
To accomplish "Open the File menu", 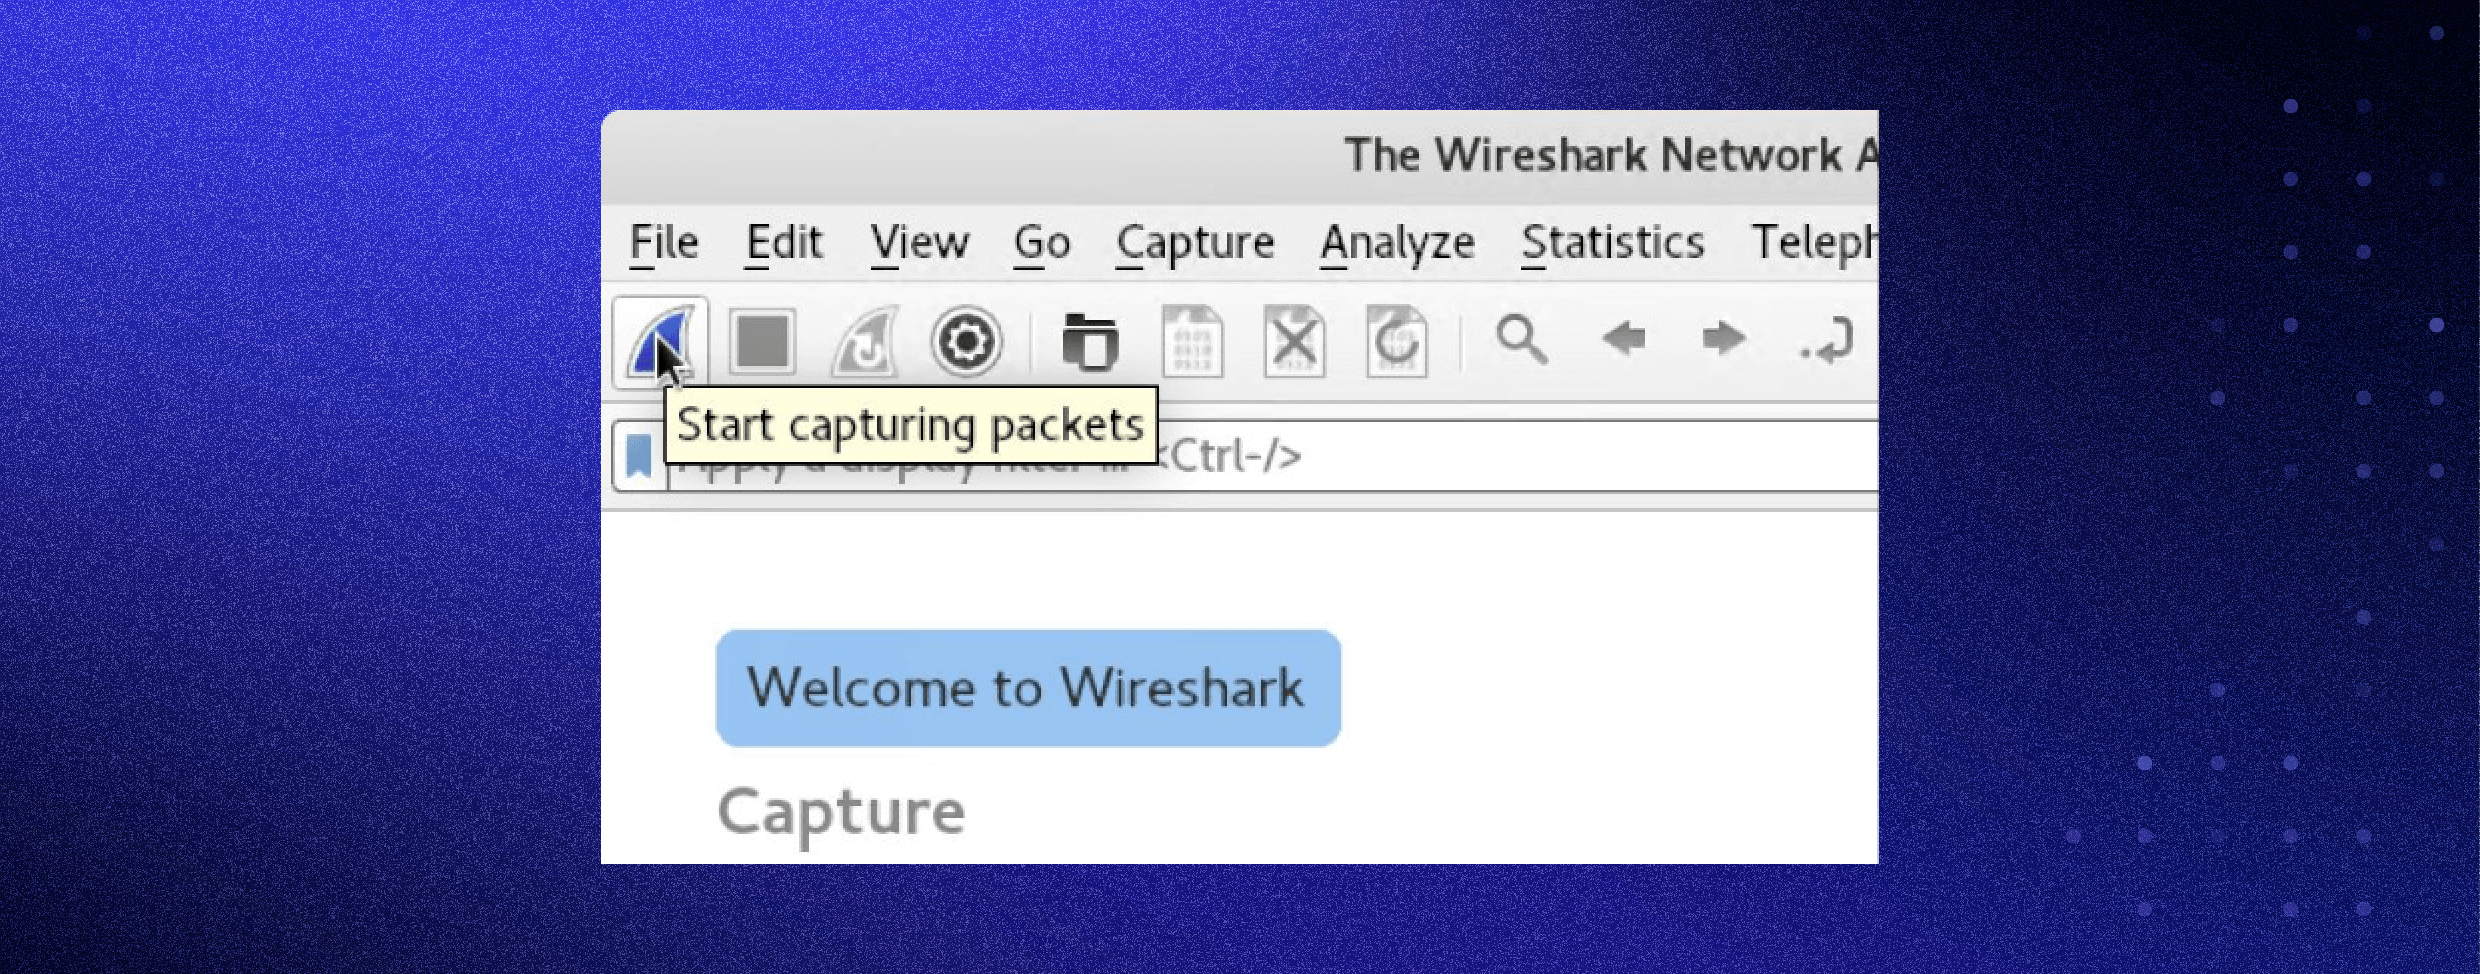I will pyautogui.click(x=664, y=243).
